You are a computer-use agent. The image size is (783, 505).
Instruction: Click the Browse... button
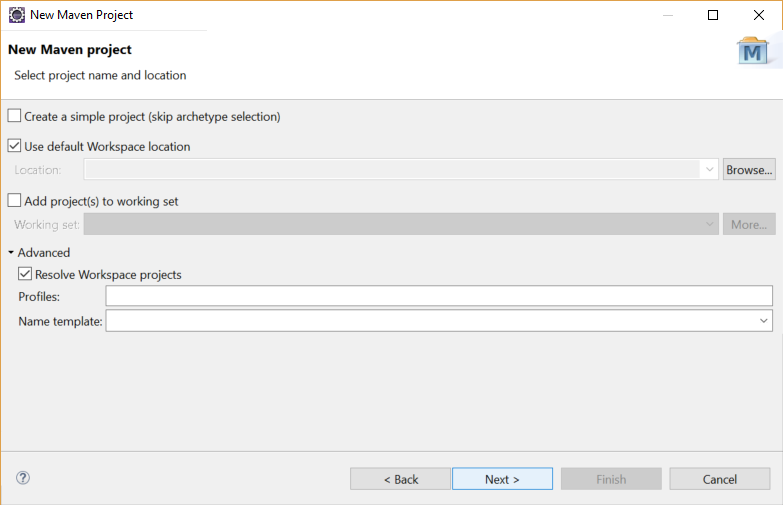(x=749, y=170)
